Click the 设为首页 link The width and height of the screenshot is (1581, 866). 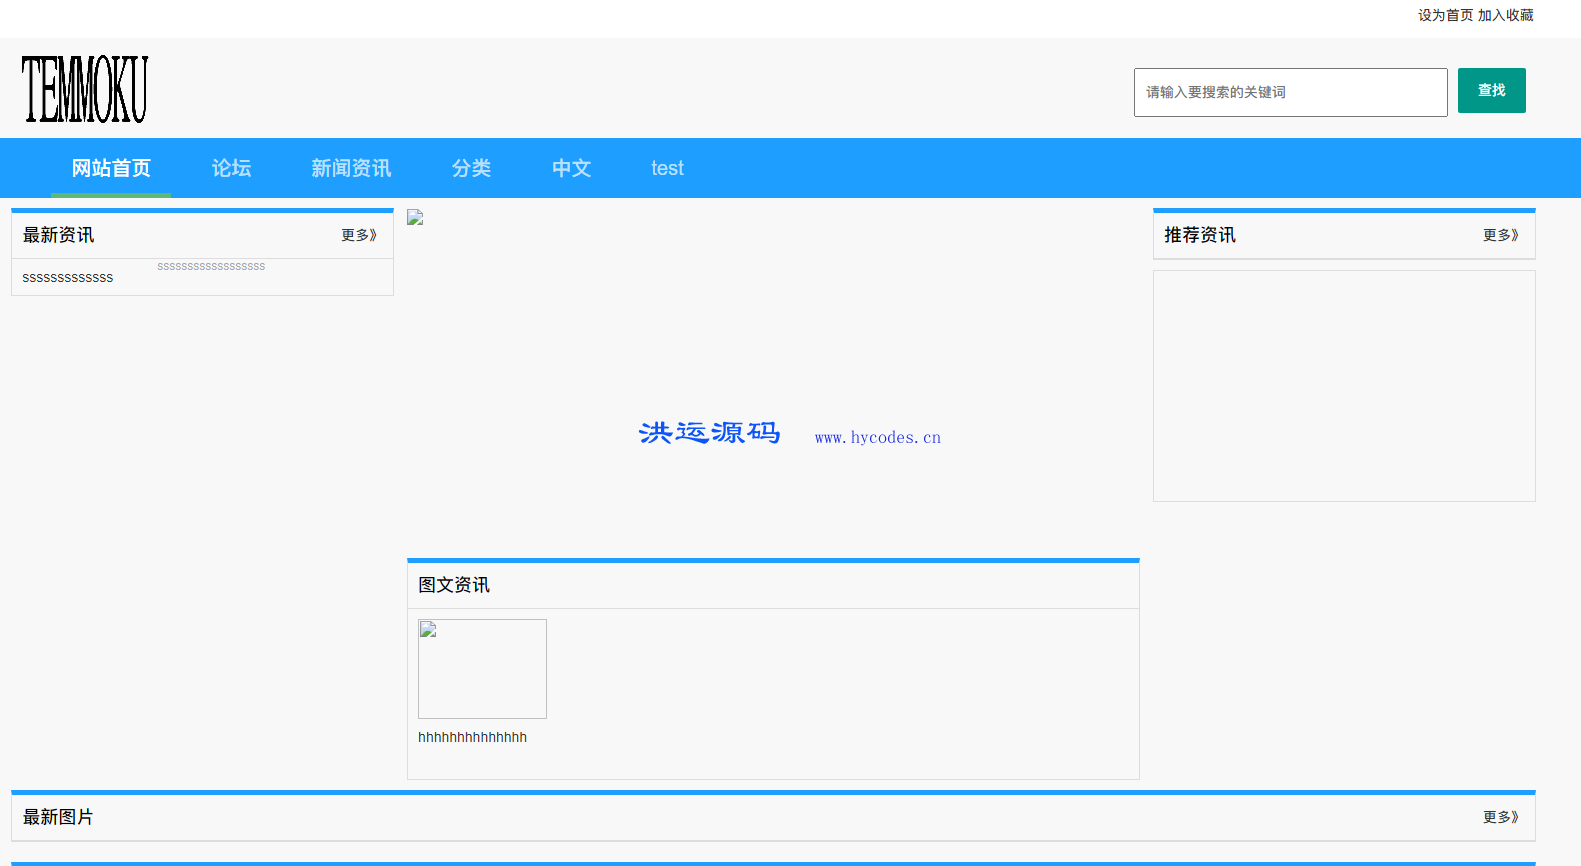coord(1445,15)
